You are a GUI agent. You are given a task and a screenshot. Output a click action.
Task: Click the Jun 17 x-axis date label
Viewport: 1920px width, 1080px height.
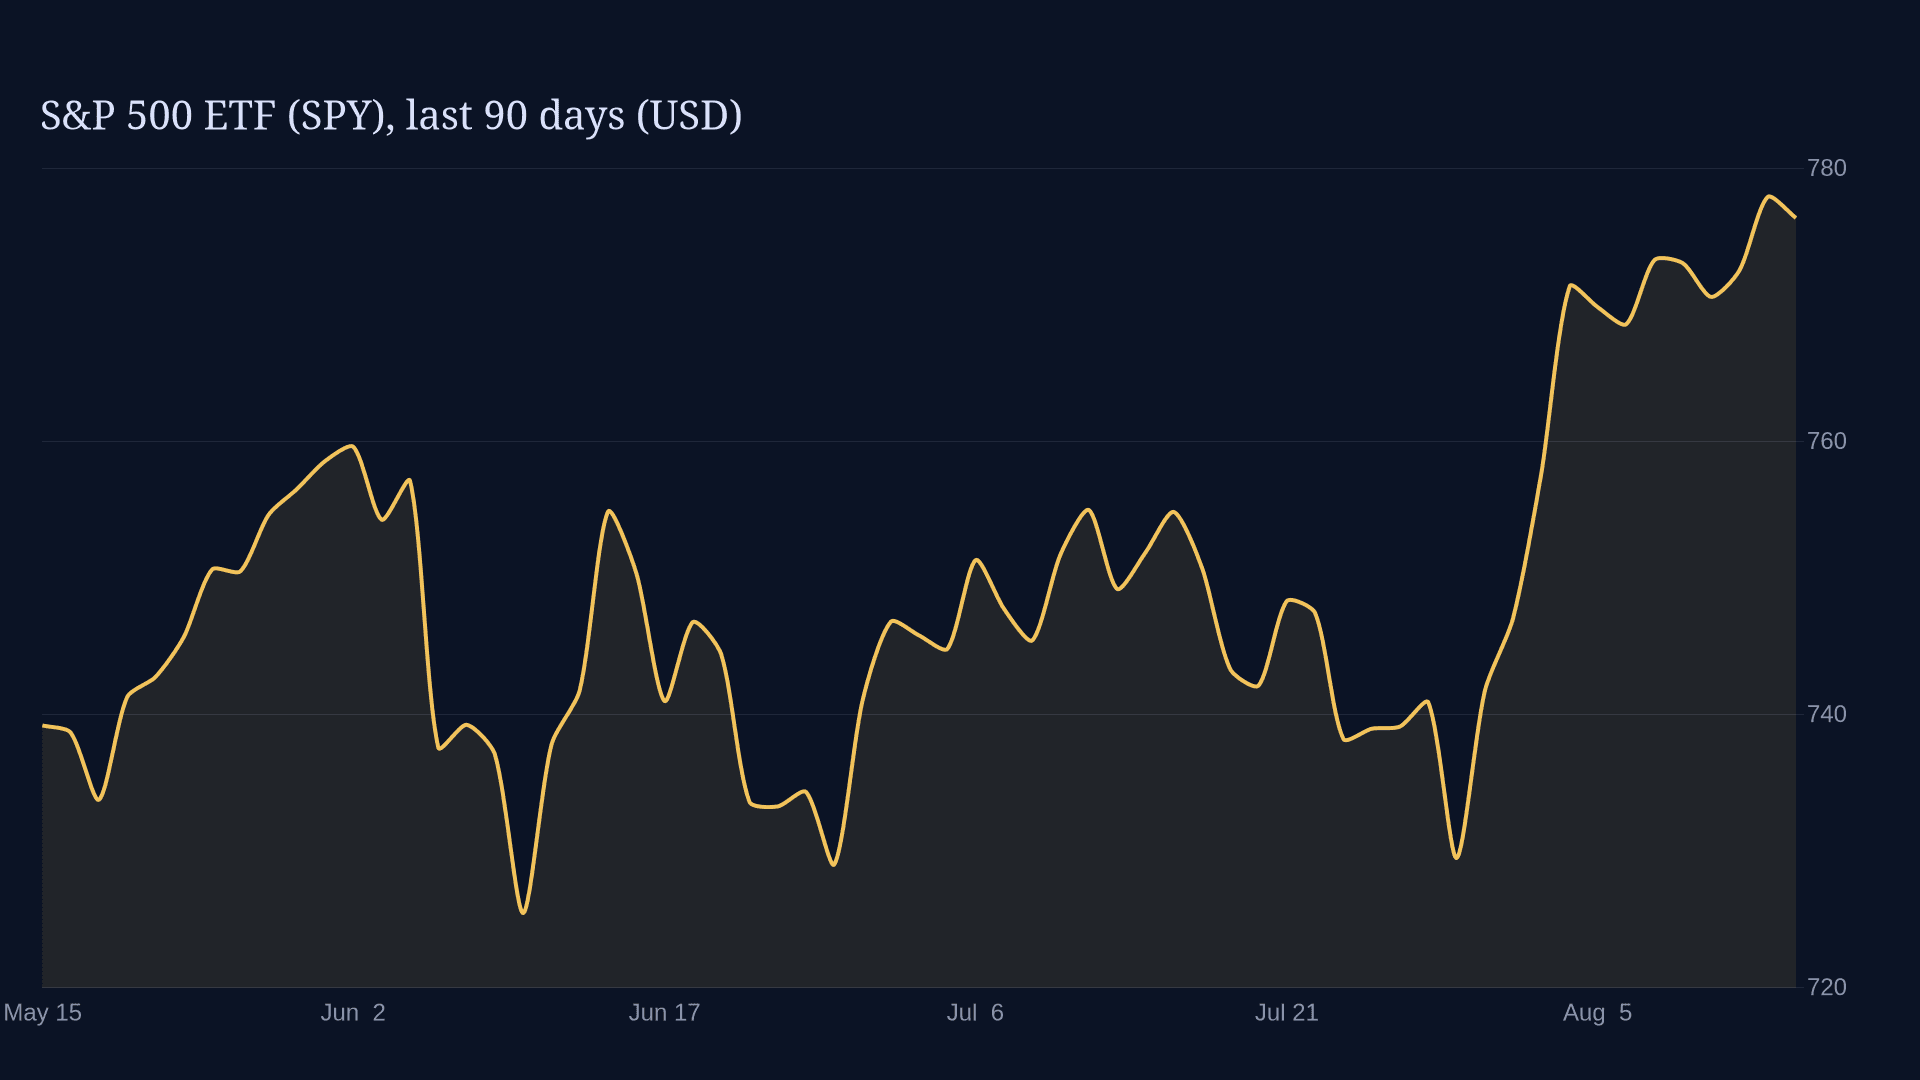(x=664, y=1013)
